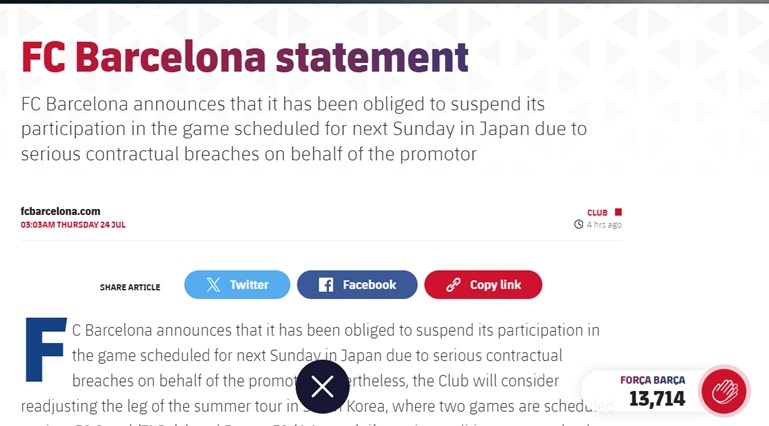This screenshot has height=426, width=769.
Task: Click the 03:03AM Thursday 24 Jul timestamp
Action: coord(73,225)
